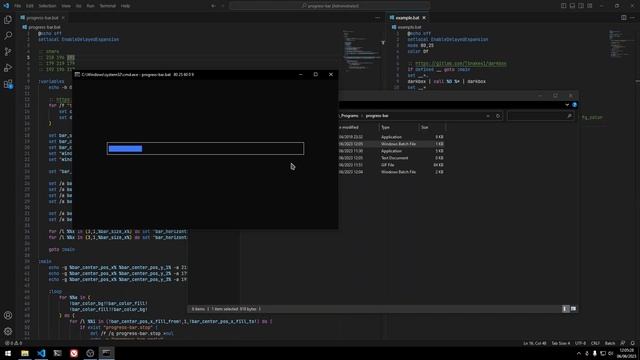640x360 pixels.
Task: Switch File Explorer to details view
Action: (565, 309)
